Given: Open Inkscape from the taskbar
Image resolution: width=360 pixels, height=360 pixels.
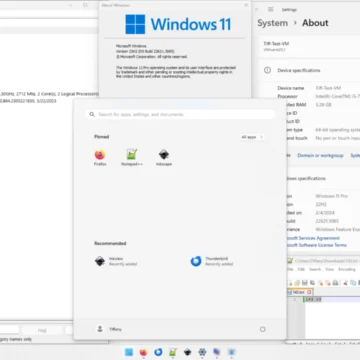Looking at the screenshot, I should point(187,352).
